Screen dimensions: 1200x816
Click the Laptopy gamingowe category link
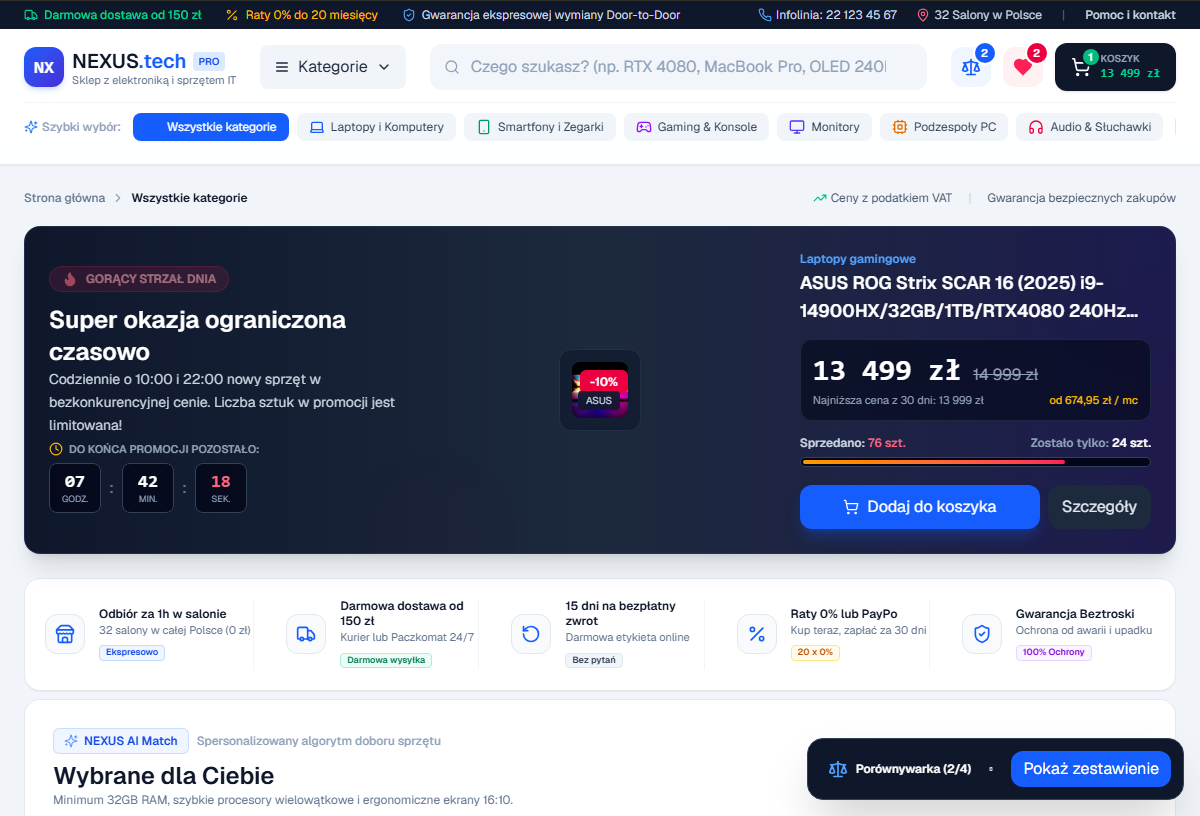[x=858, y=259]
